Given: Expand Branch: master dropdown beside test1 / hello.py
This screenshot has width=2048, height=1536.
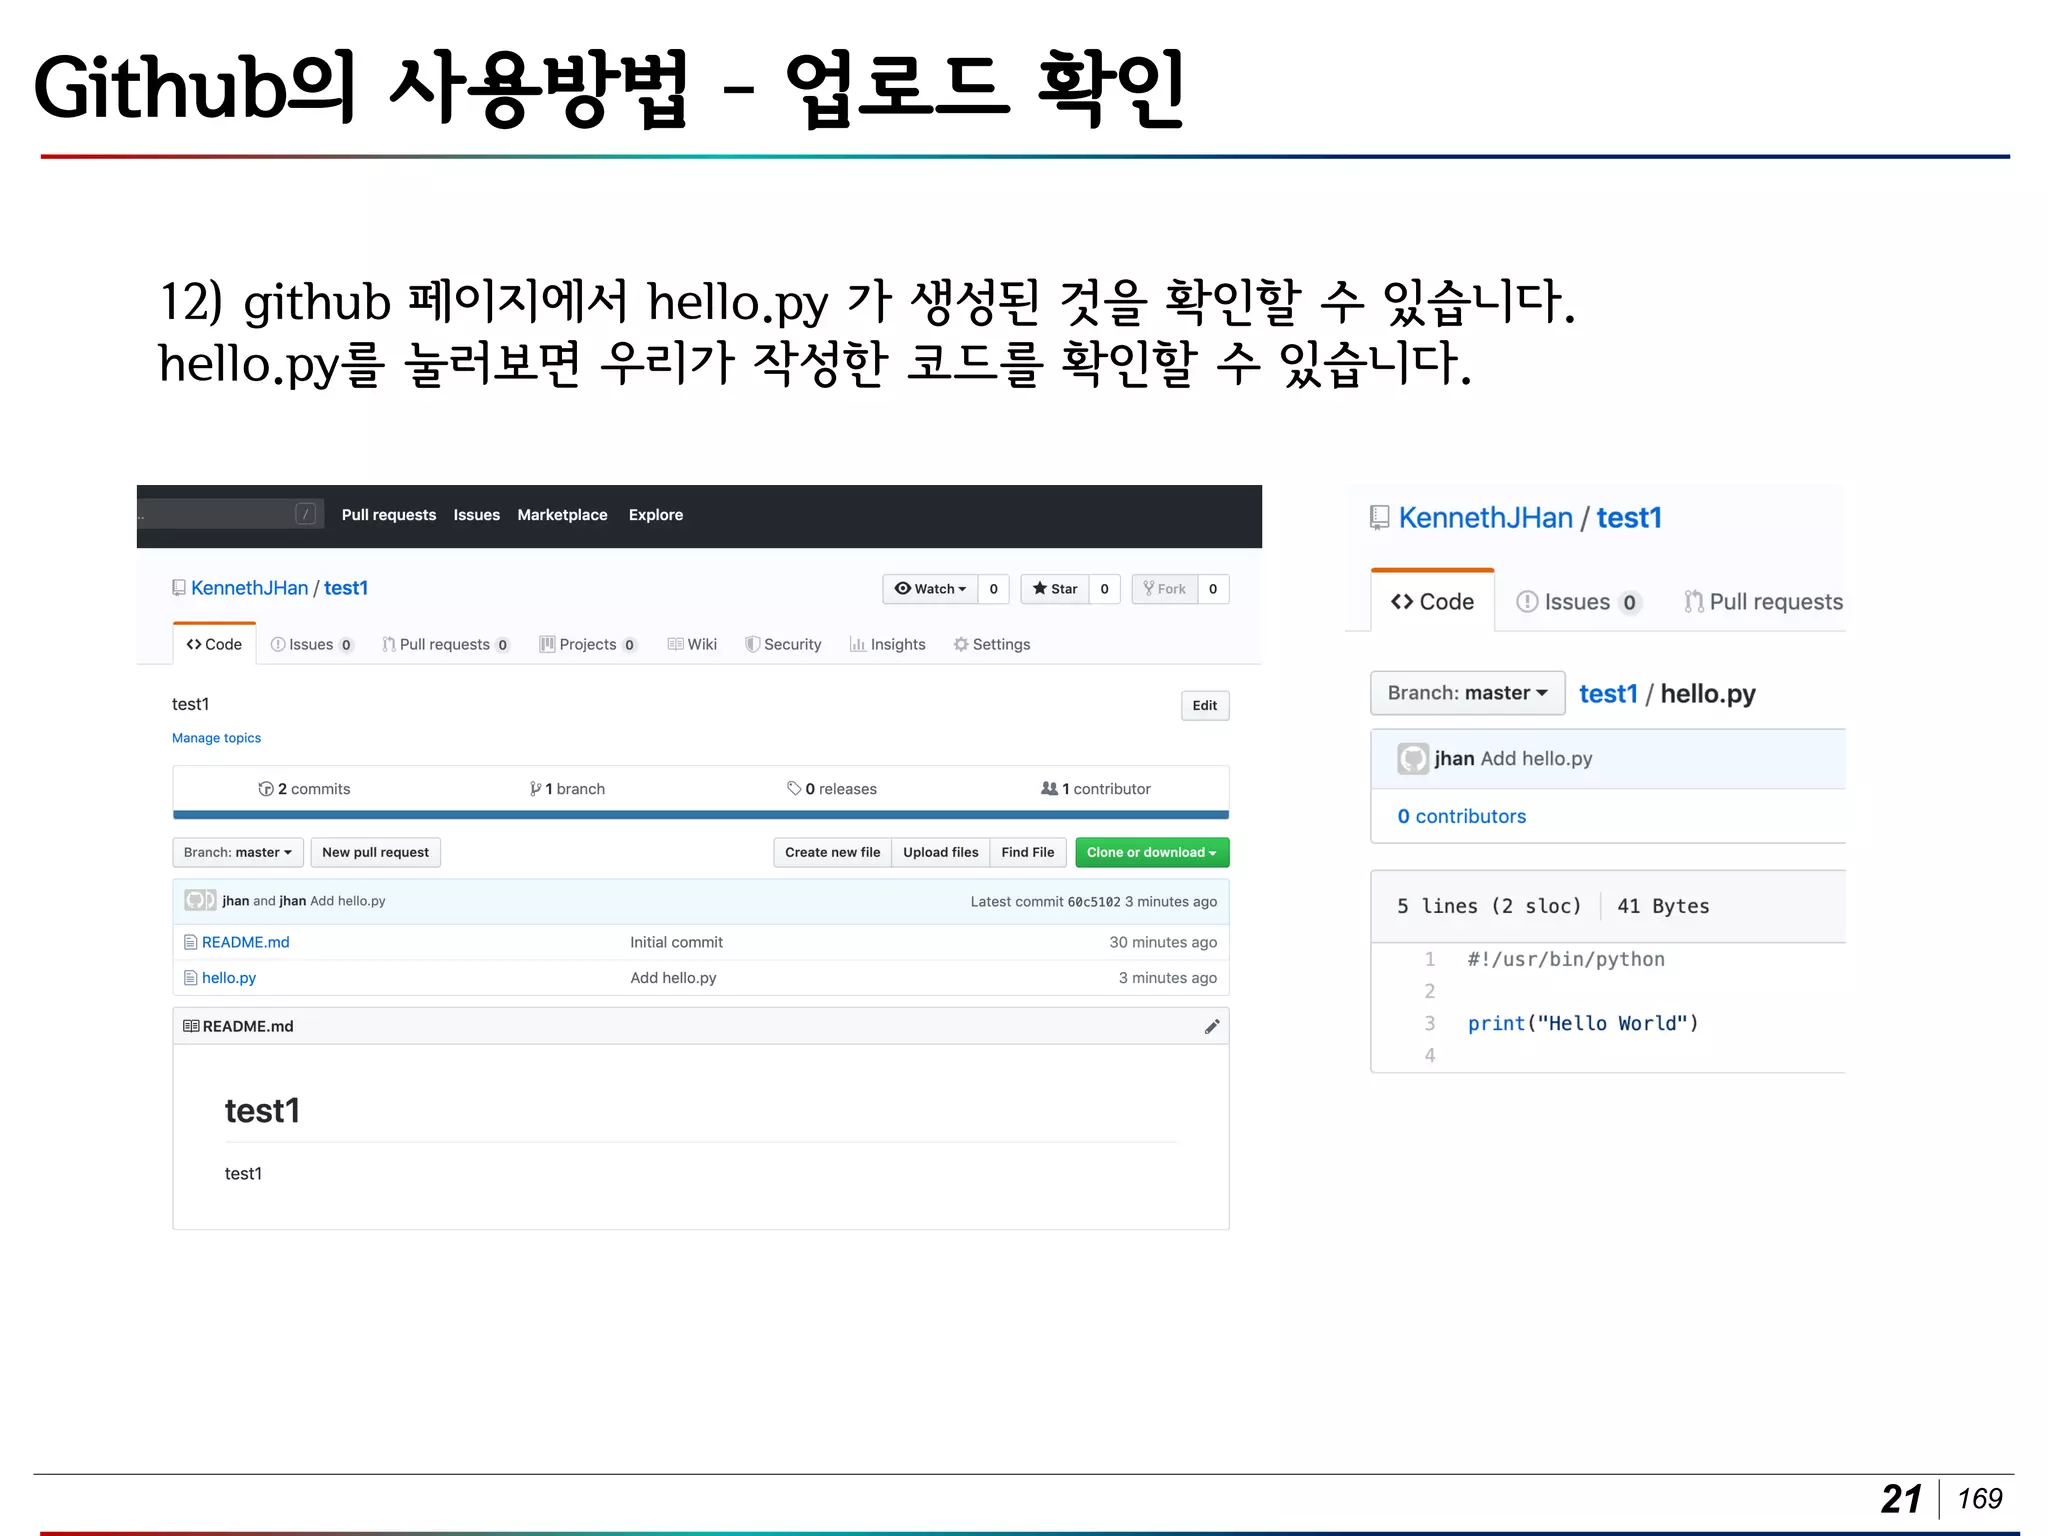Looking at the screenshot, I should [1466, 693].
